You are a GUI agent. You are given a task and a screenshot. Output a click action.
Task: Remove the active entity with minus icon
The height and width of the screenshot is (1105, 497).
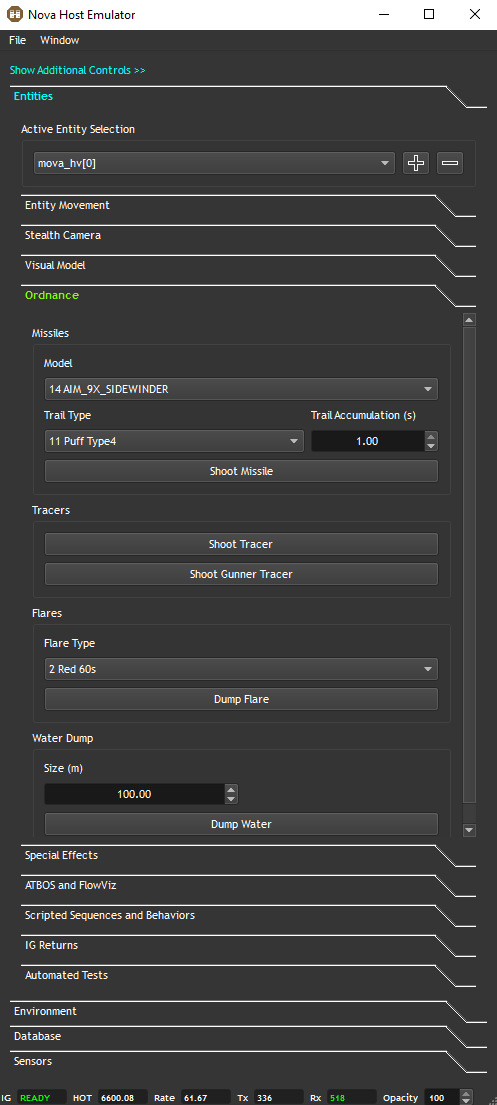coord(450,163)
